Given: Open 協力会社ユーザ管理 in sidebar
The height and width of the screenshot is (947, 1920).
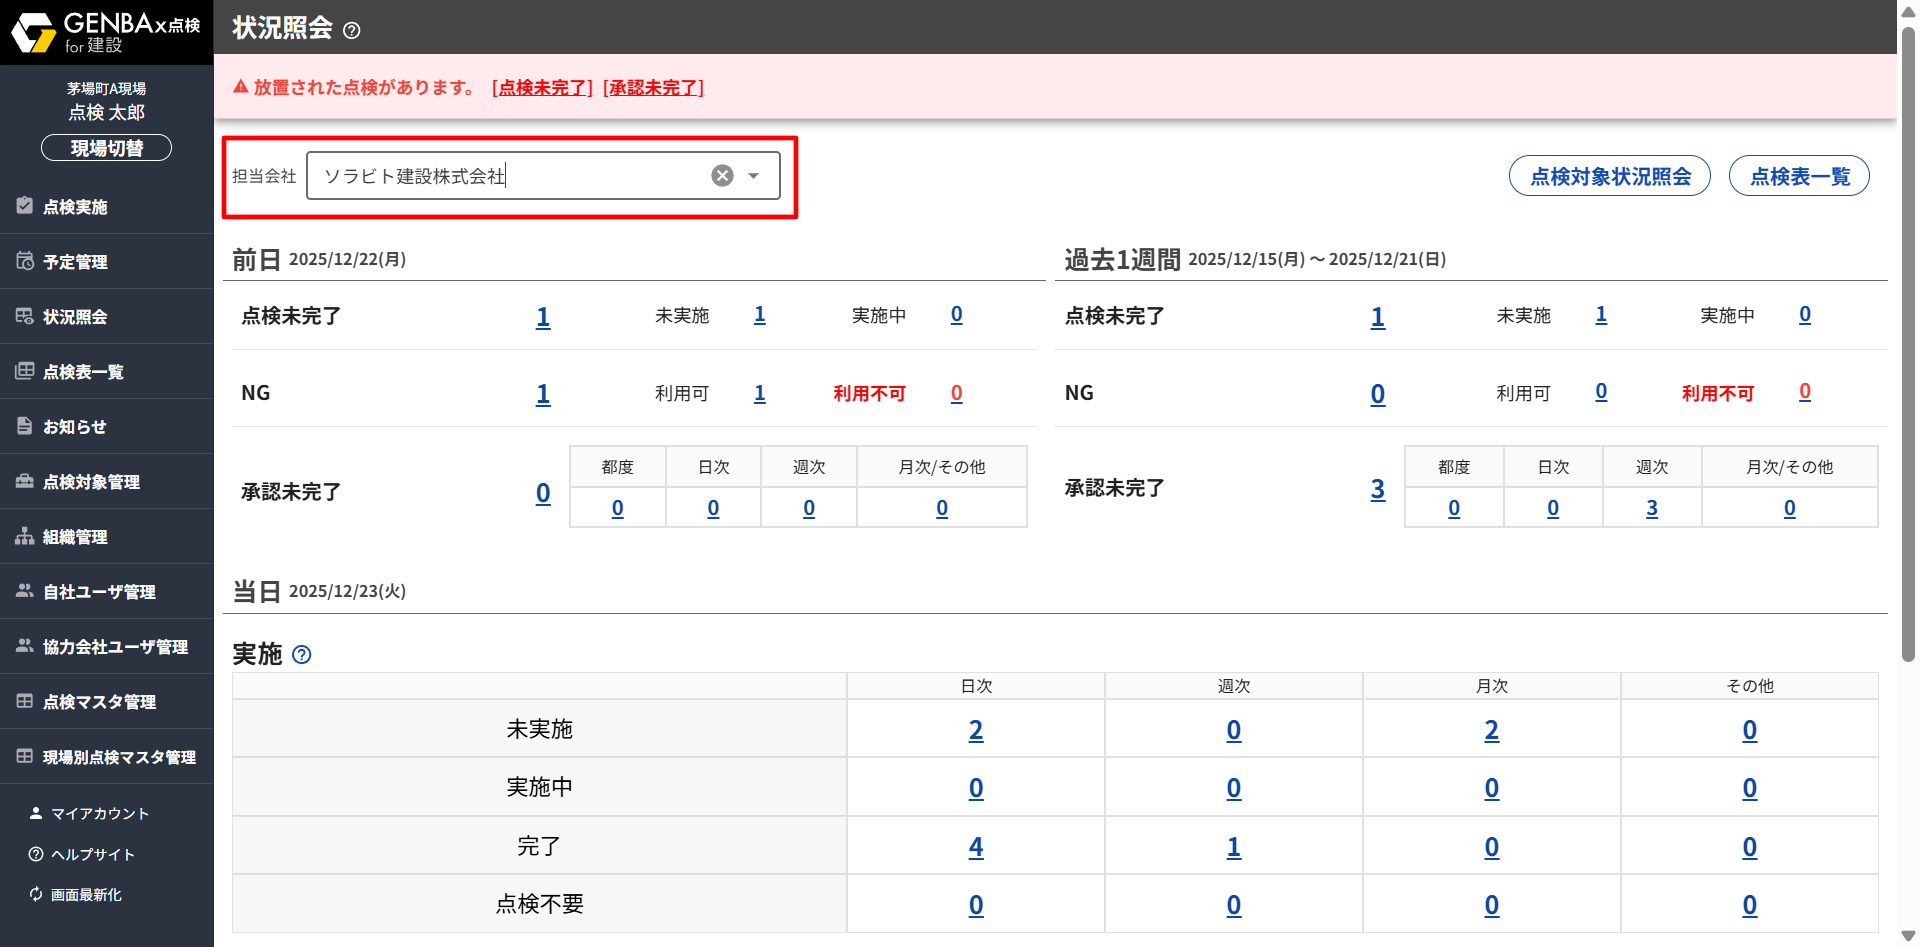Looking at the screenshot, I should click(x=115, y=647).
